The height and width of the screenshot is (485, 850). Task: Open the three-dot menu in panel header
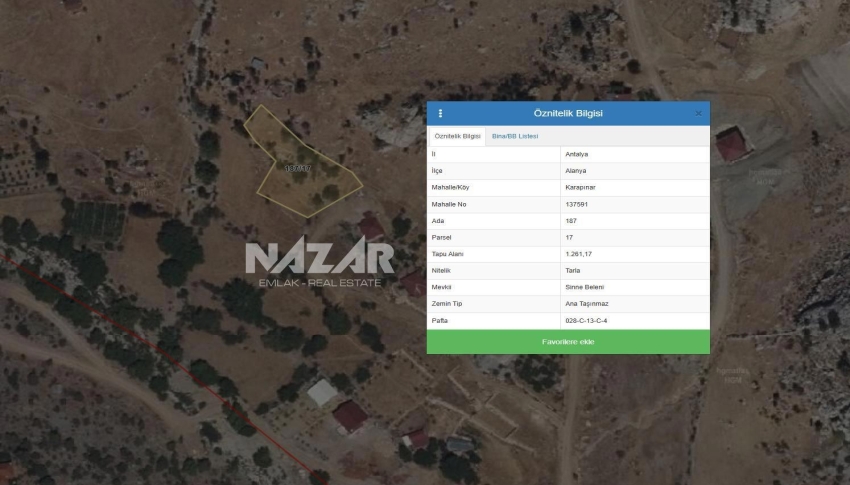(440, 113)
